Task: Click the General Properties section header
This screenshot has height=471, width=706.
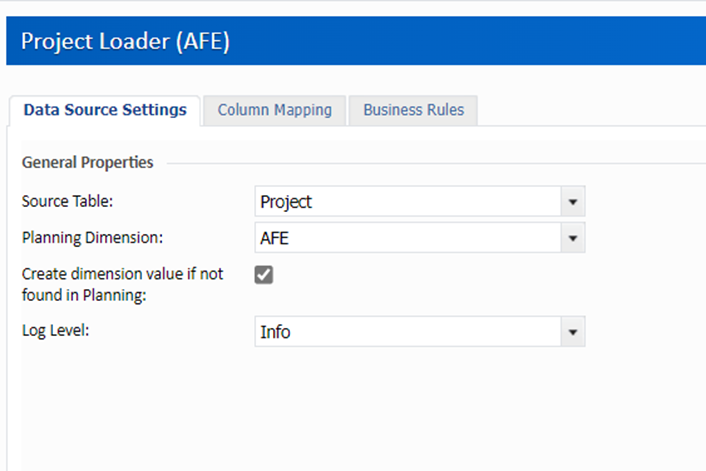Action: coord(88,162)
